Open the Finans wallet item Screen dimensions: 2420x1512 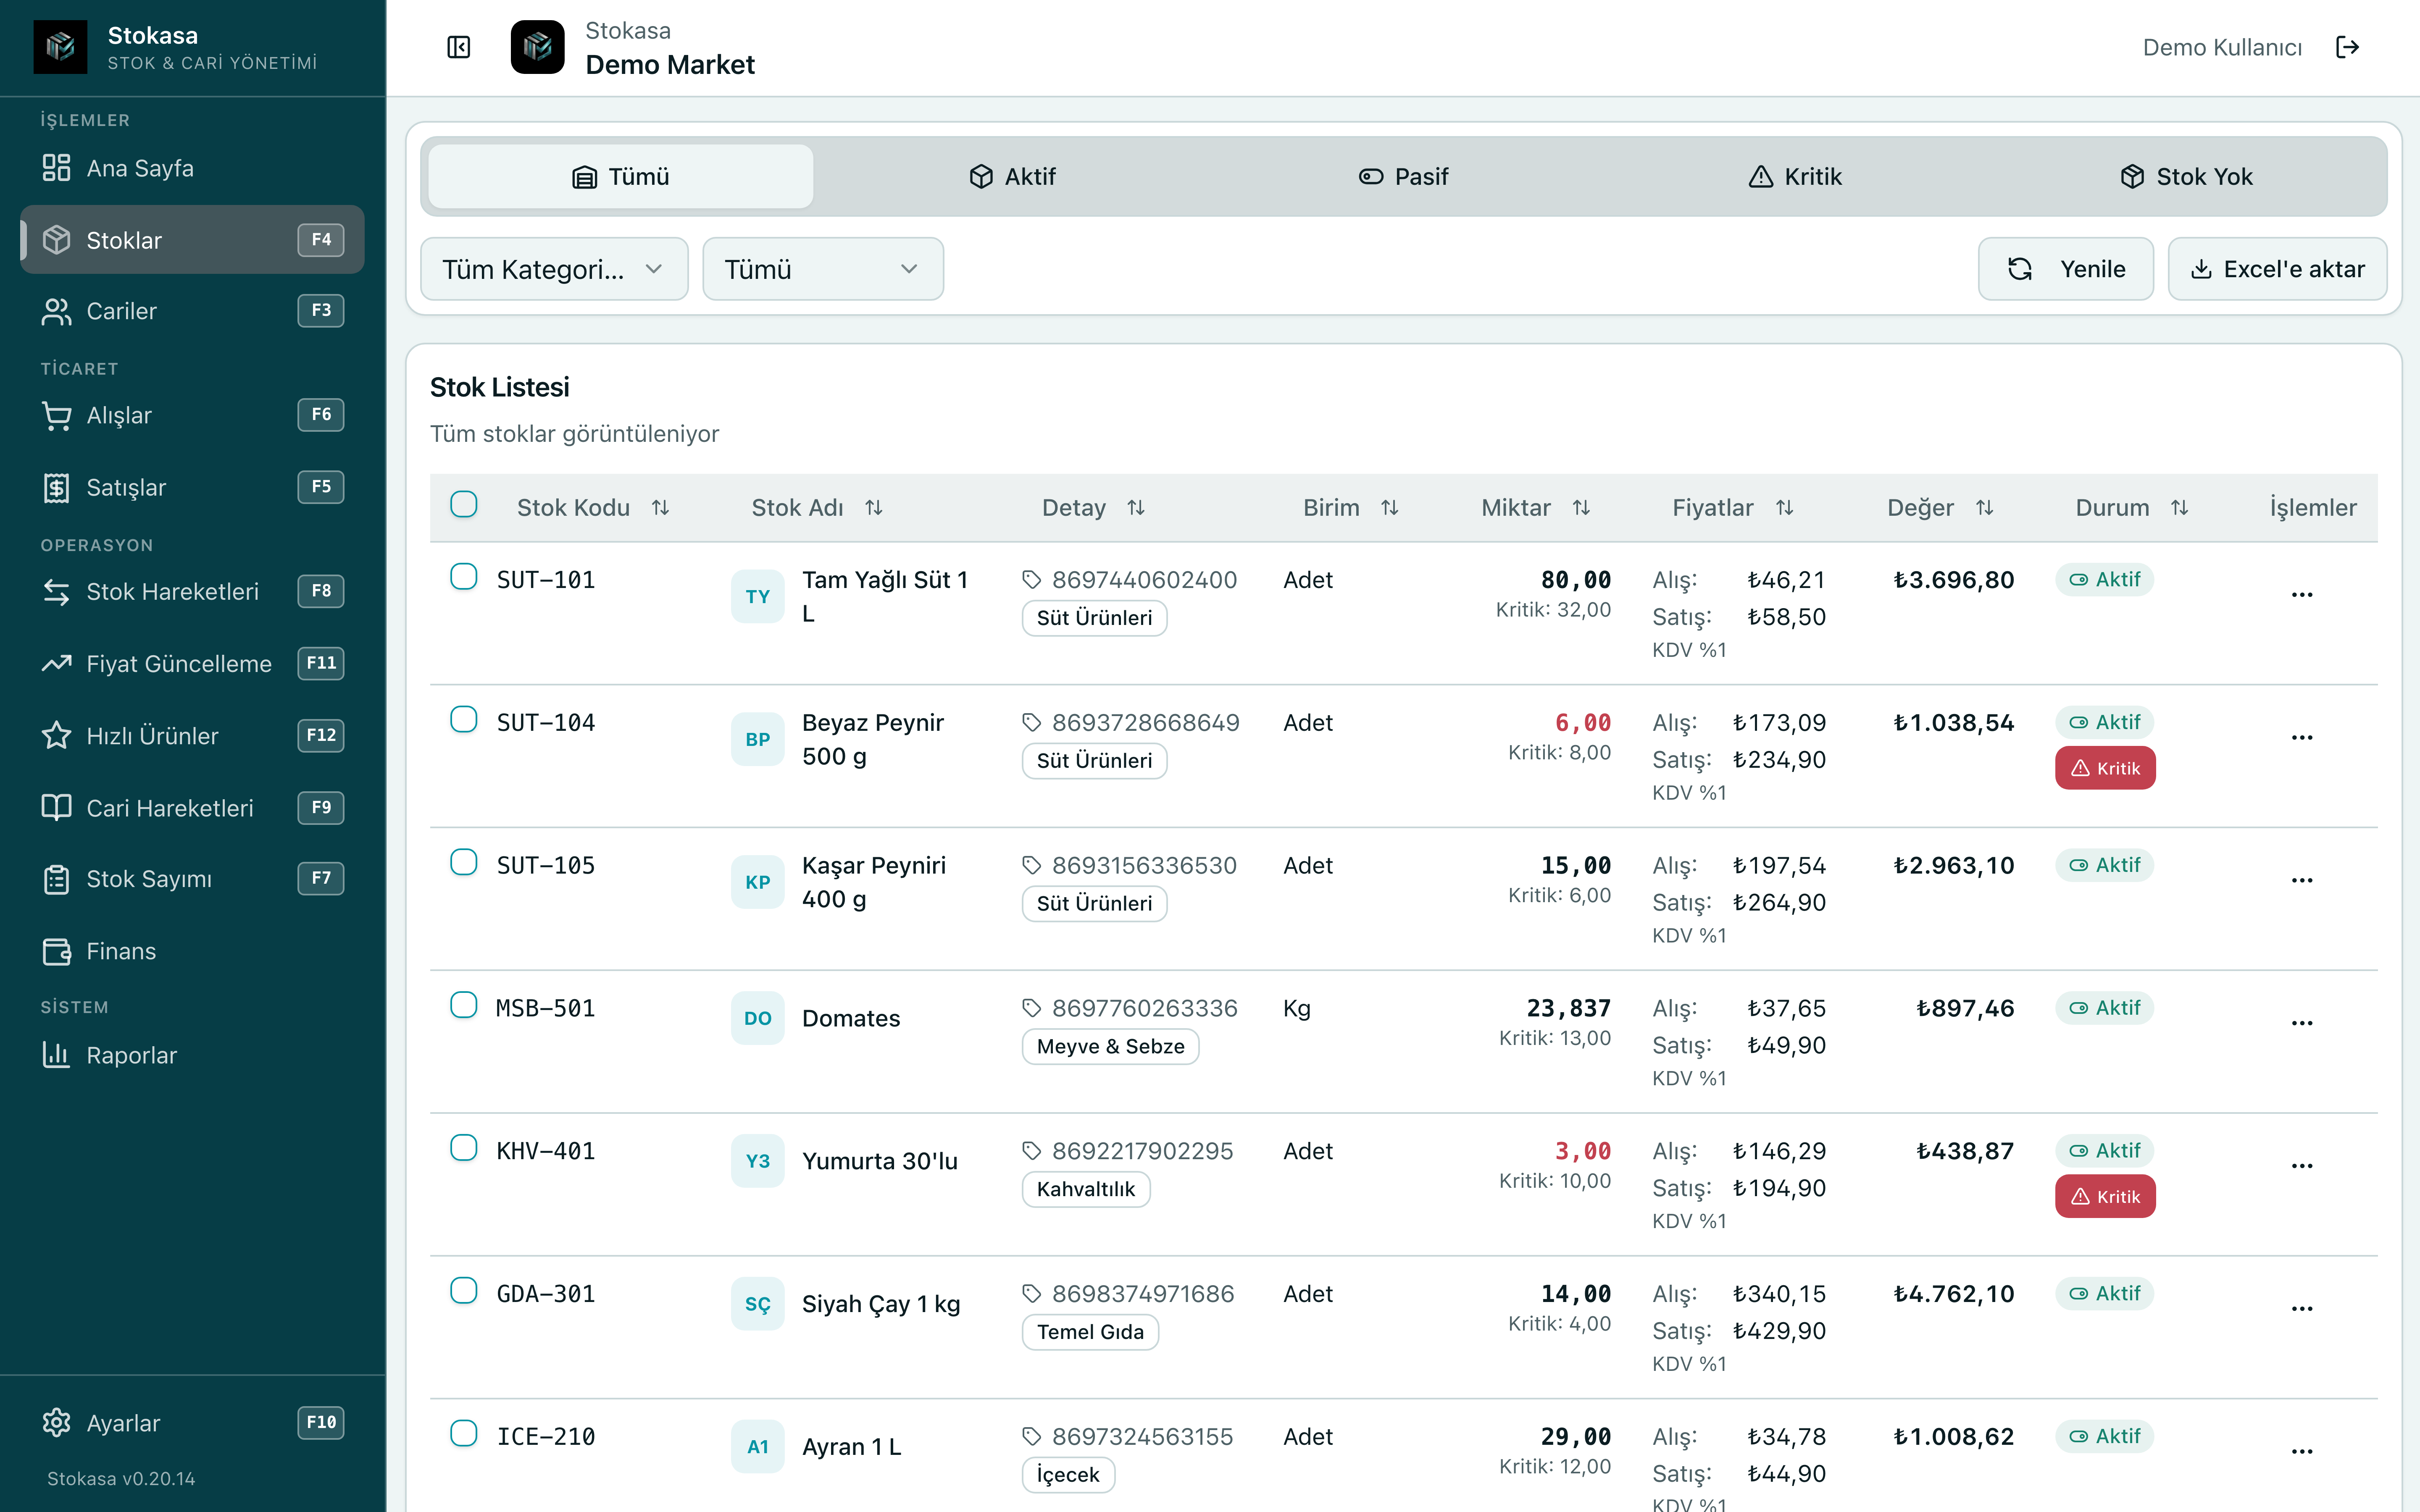192,950
